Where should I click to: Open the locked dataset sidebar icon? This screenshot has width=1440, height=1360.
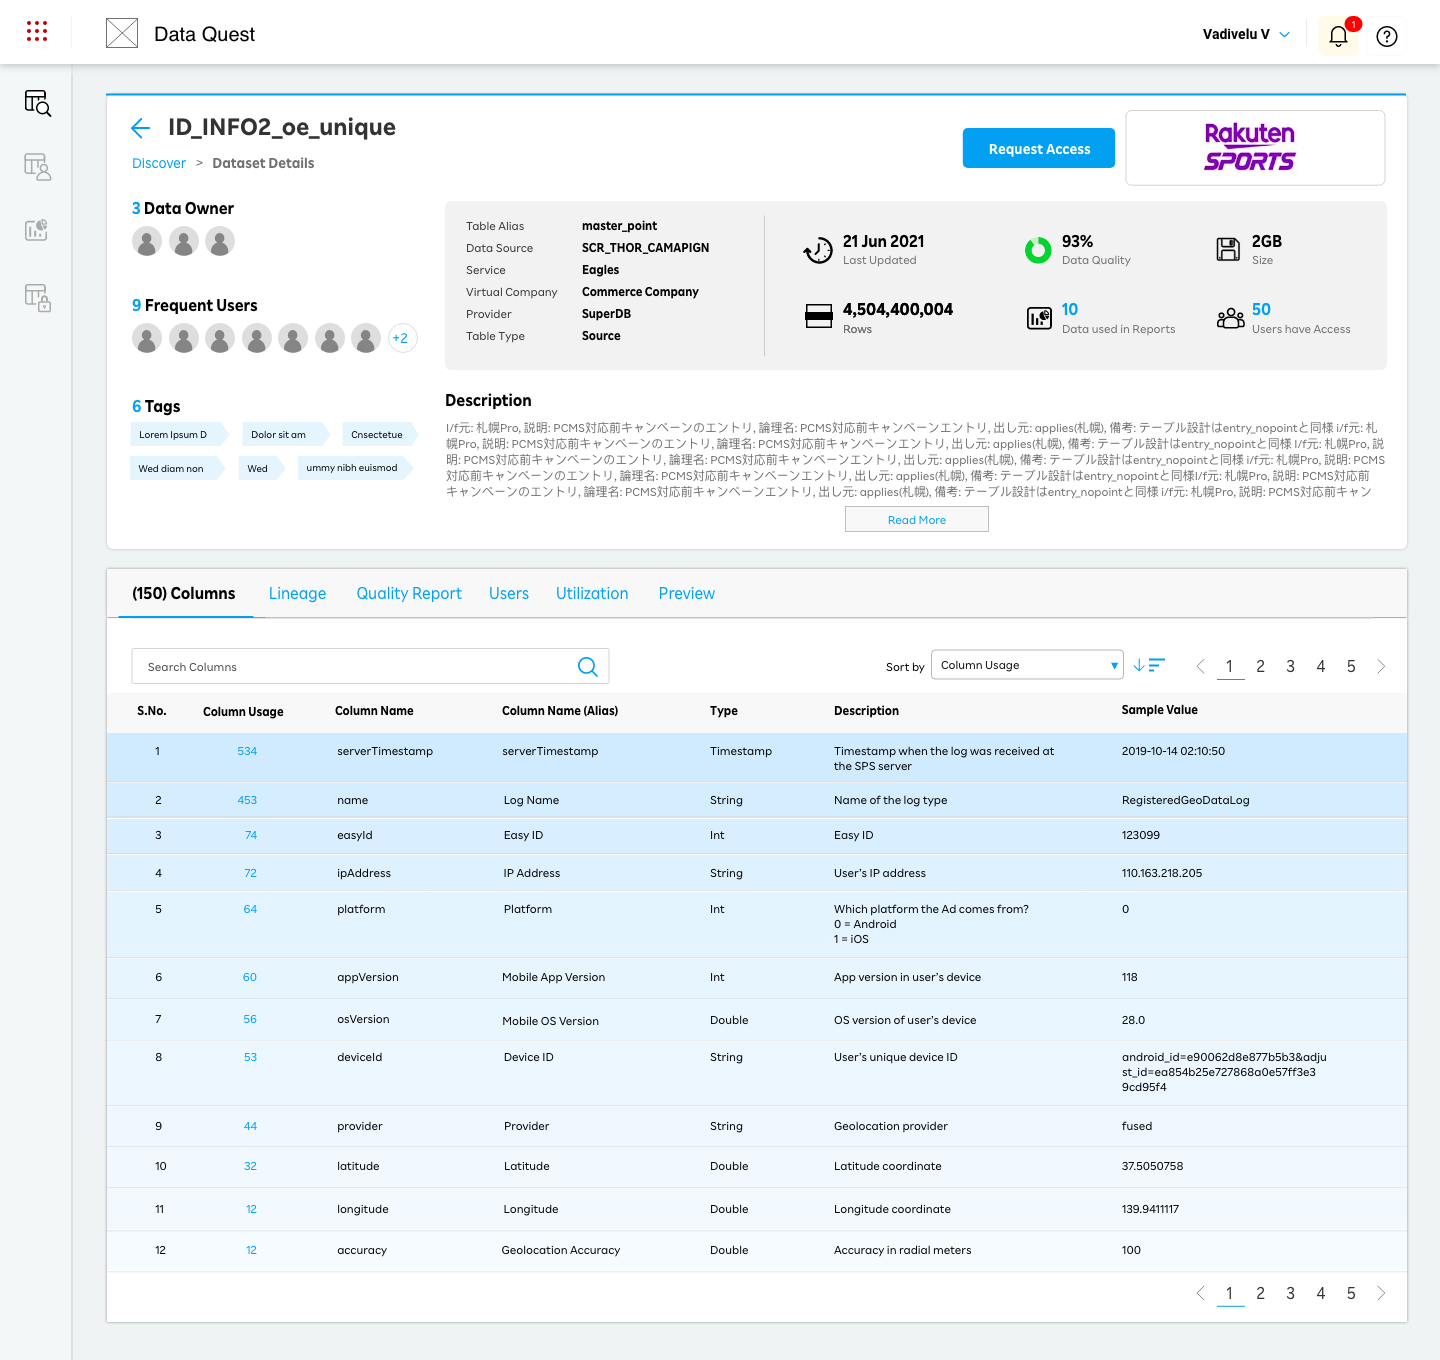[x=37, y=297]
